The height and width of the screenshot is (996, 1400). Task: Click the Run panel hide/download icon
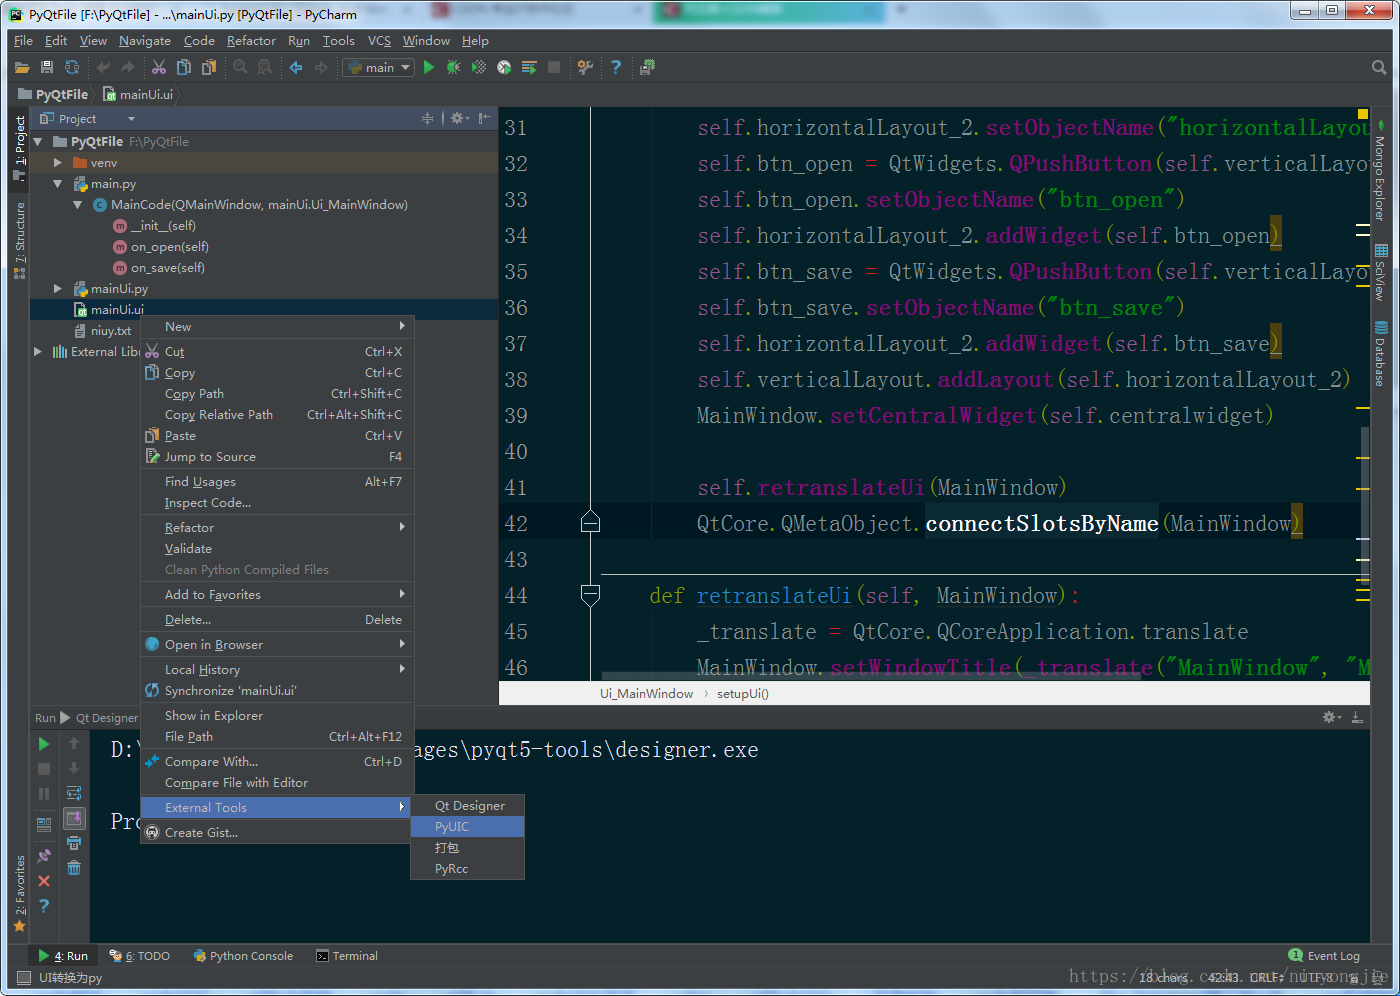pos(1357,717)
